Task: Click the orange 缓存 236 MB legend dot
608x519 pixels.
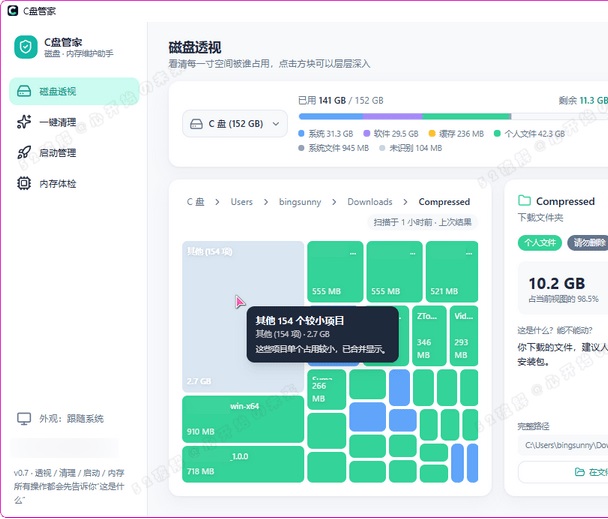Action: [x=432, y=133]
